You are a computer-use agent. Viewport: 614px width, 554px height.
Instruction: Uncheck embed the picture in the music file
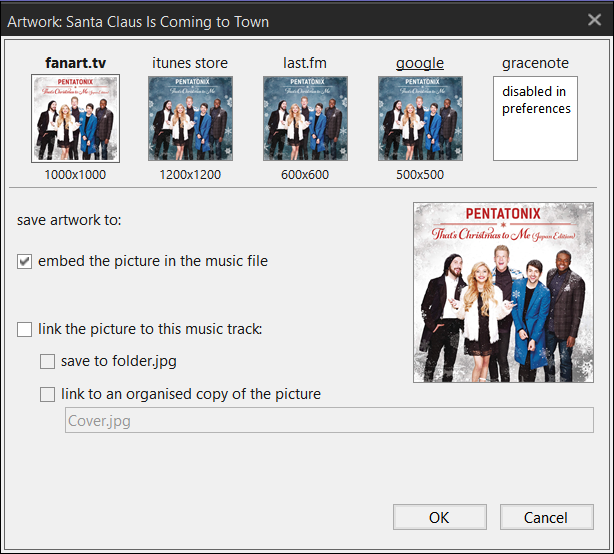(x=24, y=261)
